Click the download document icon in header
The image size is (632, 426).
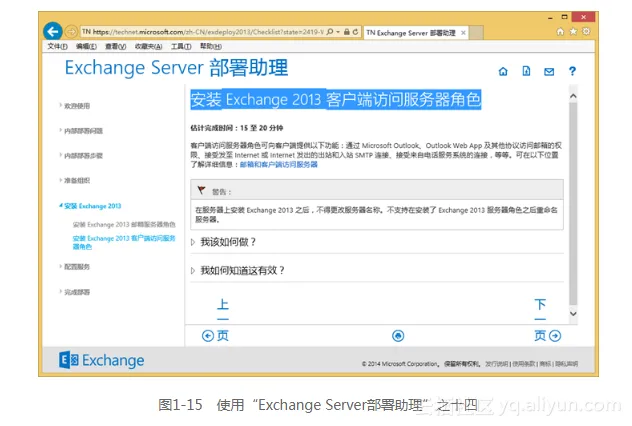[x=526, y=72]
